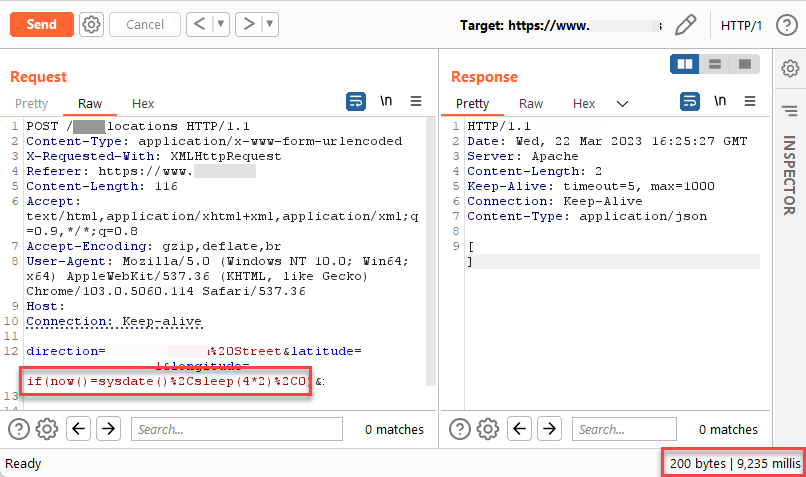The width and height of the screenshot is (806, 477).
Task: Open the Request Hex tab
Action: click(143, 104)
